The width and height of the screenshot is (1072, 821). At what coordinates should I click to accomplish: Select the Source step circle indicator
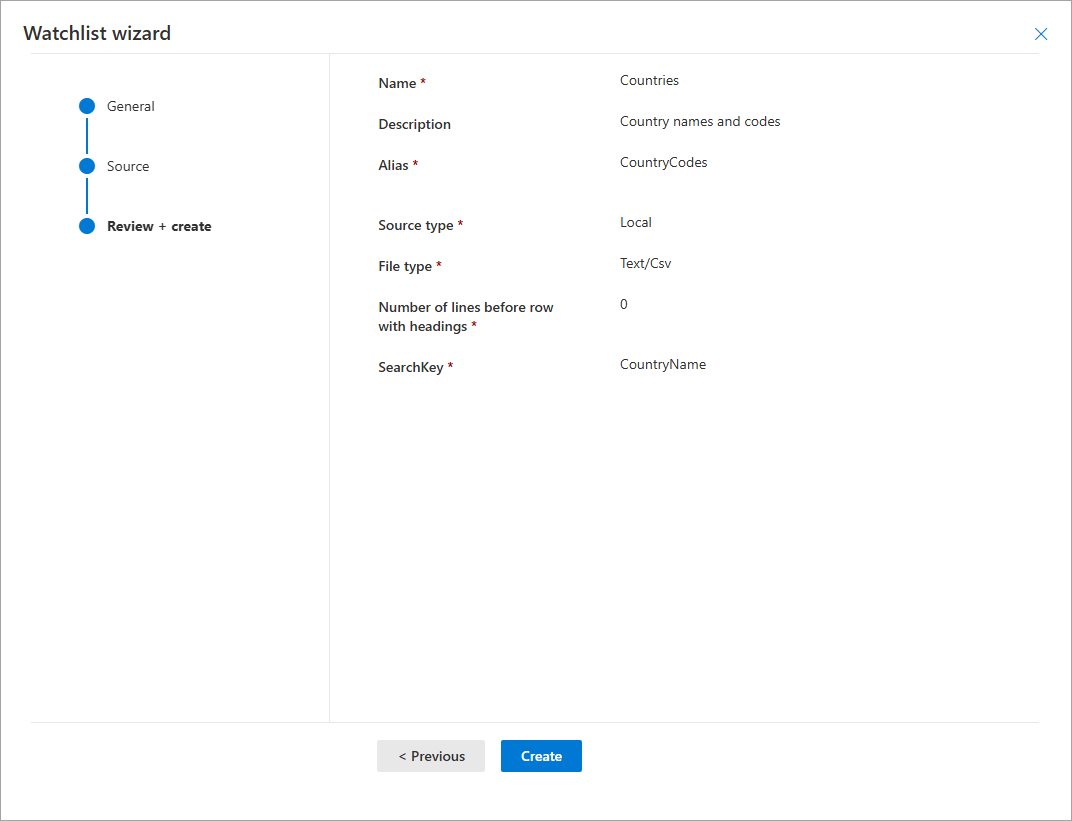[x=87, y=166]
